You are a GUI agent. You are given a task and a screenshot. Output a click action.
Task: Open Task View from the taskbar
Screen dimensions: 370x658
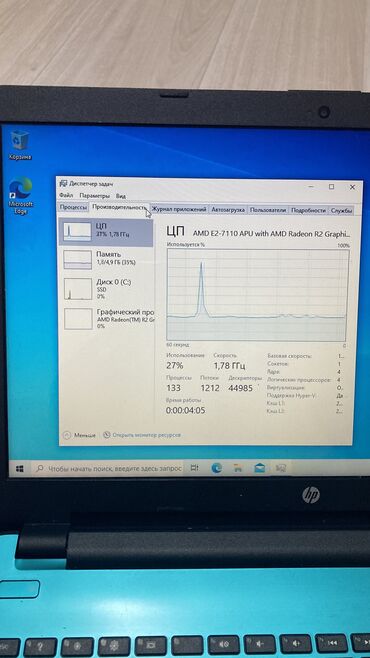[194, 467]
